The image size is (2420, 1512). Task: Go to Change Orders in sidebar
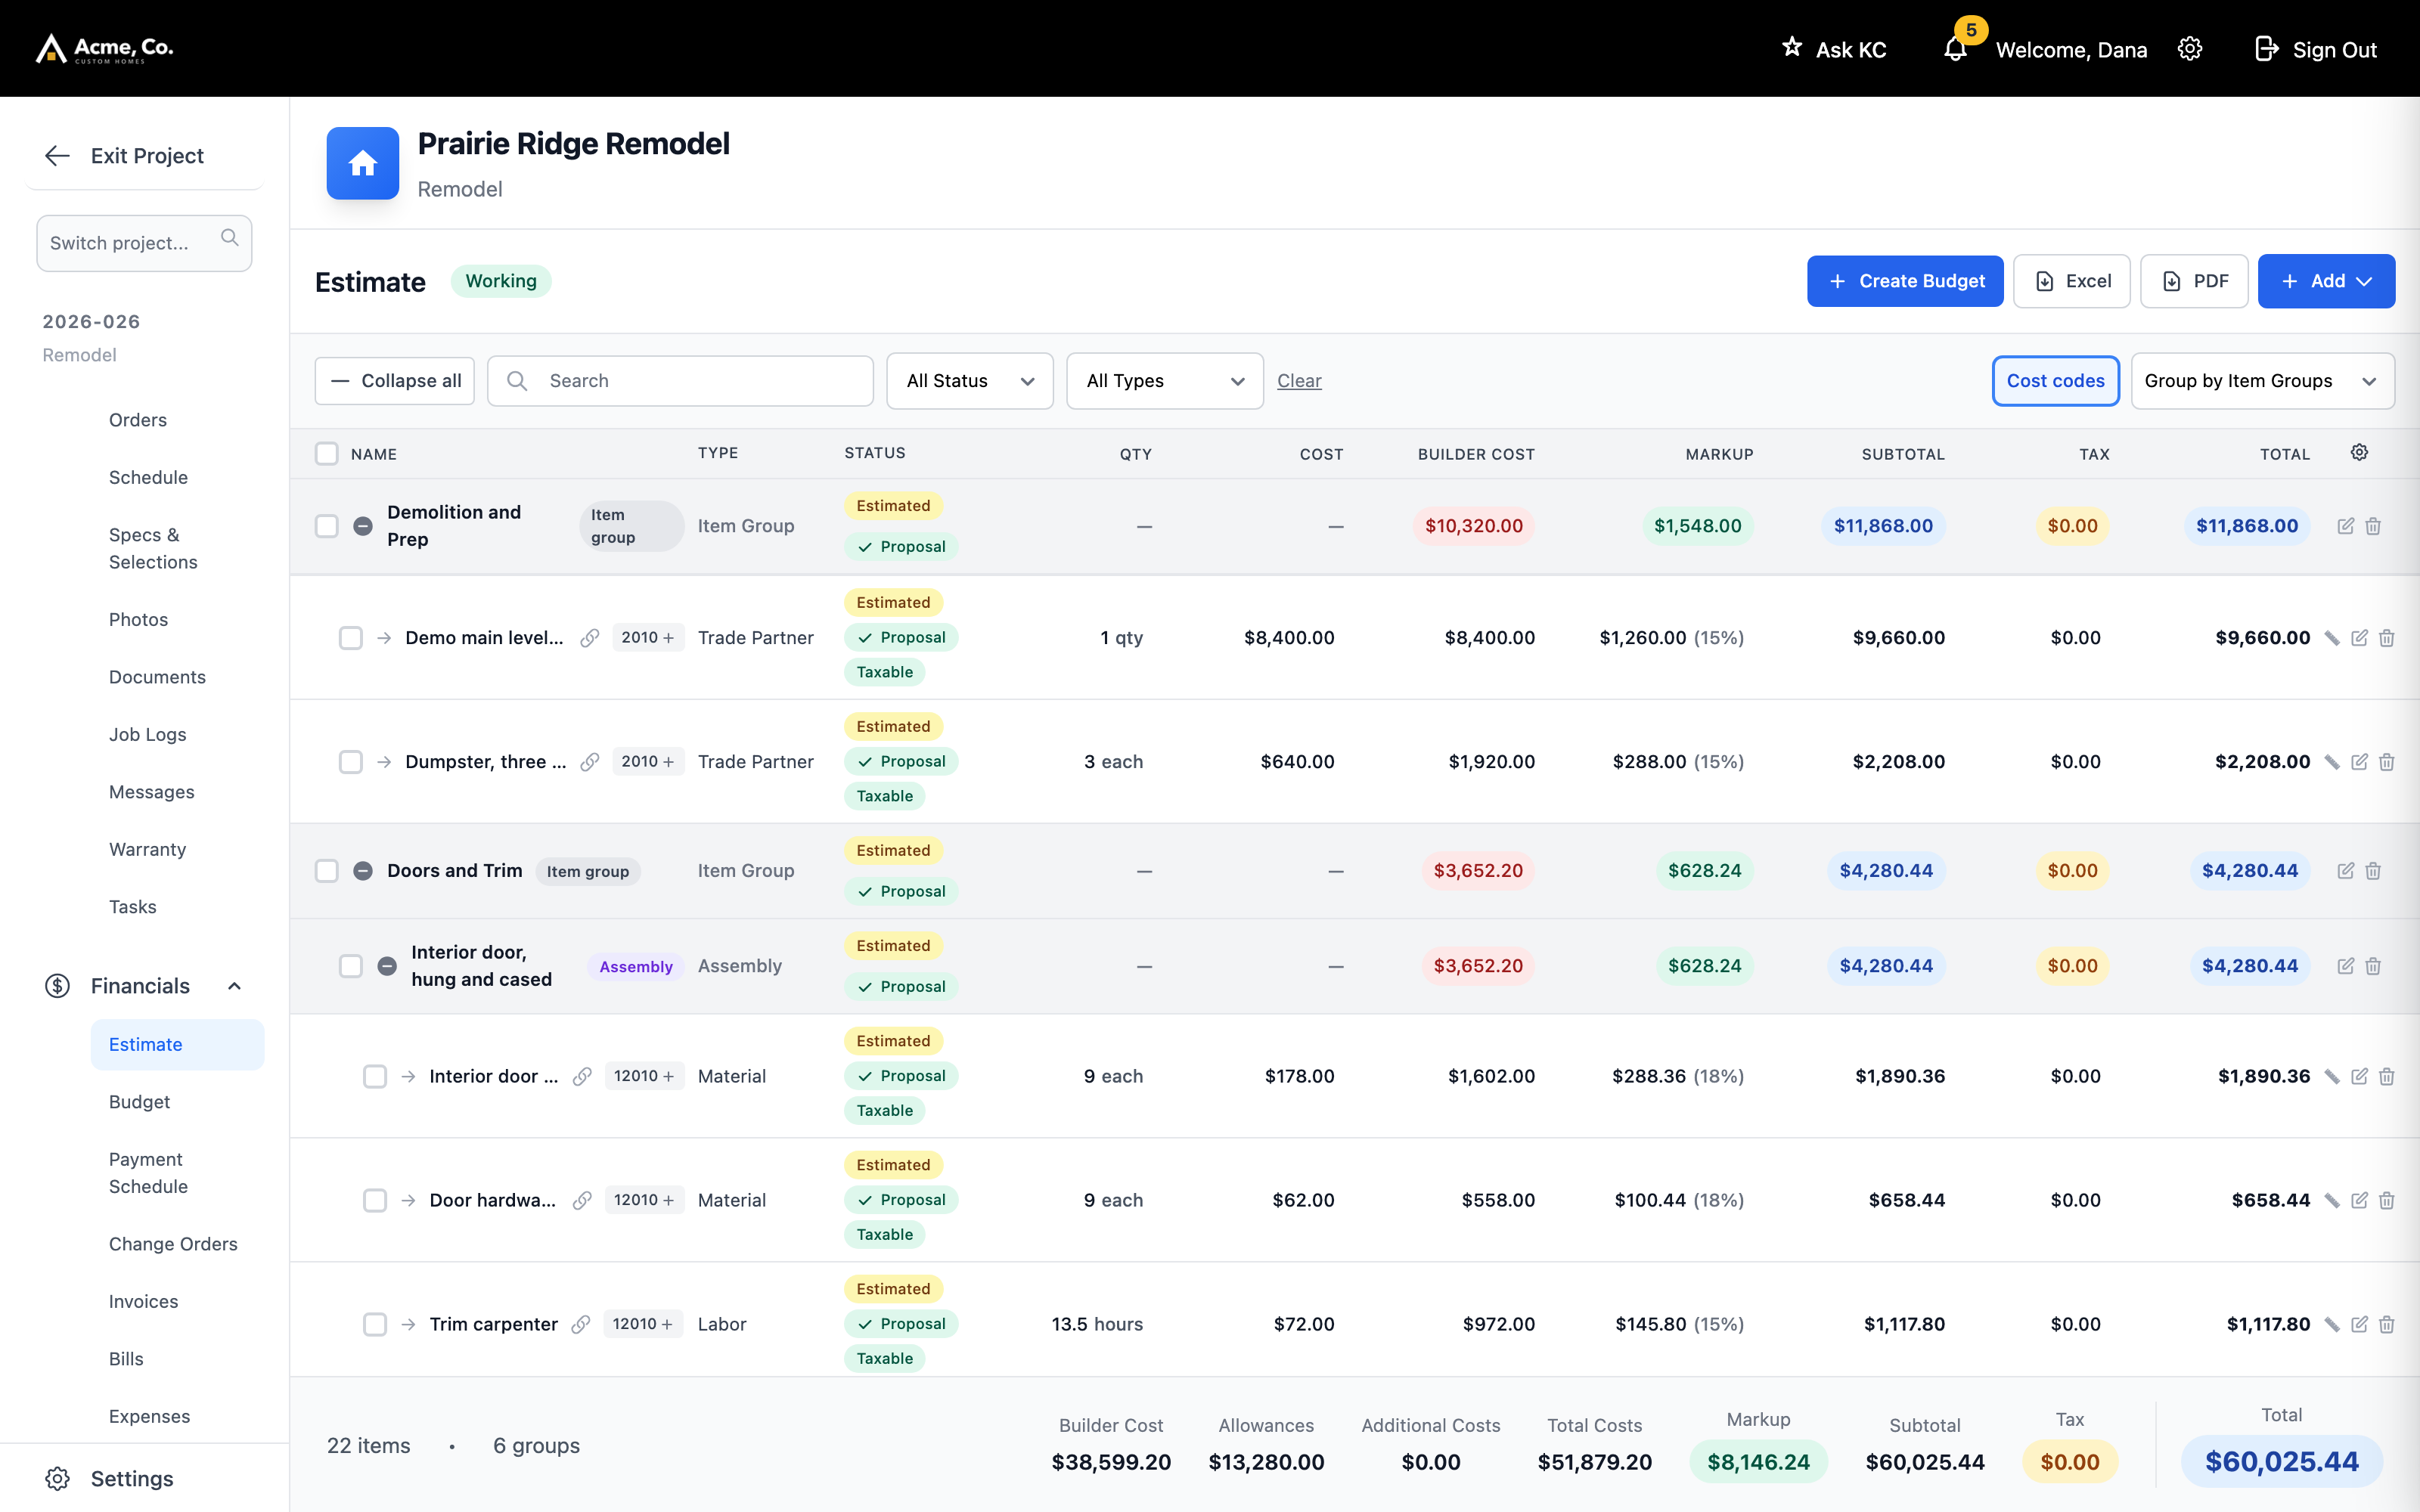(x=173, y=1244)
